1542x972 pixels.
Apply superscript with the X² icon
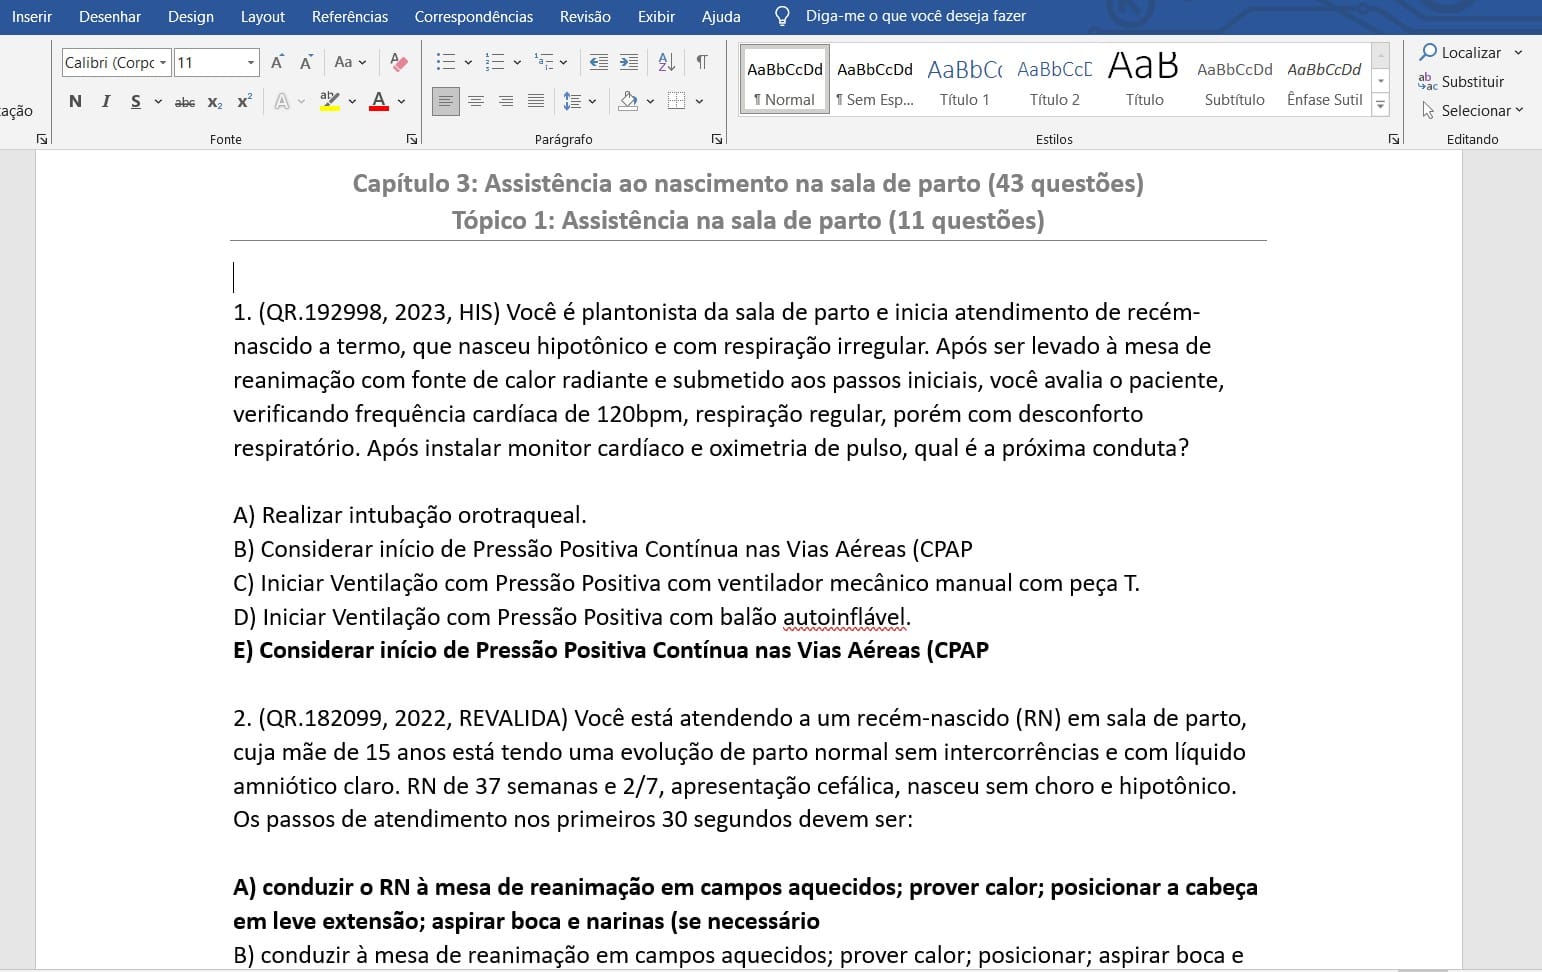[x=245, y=102]
